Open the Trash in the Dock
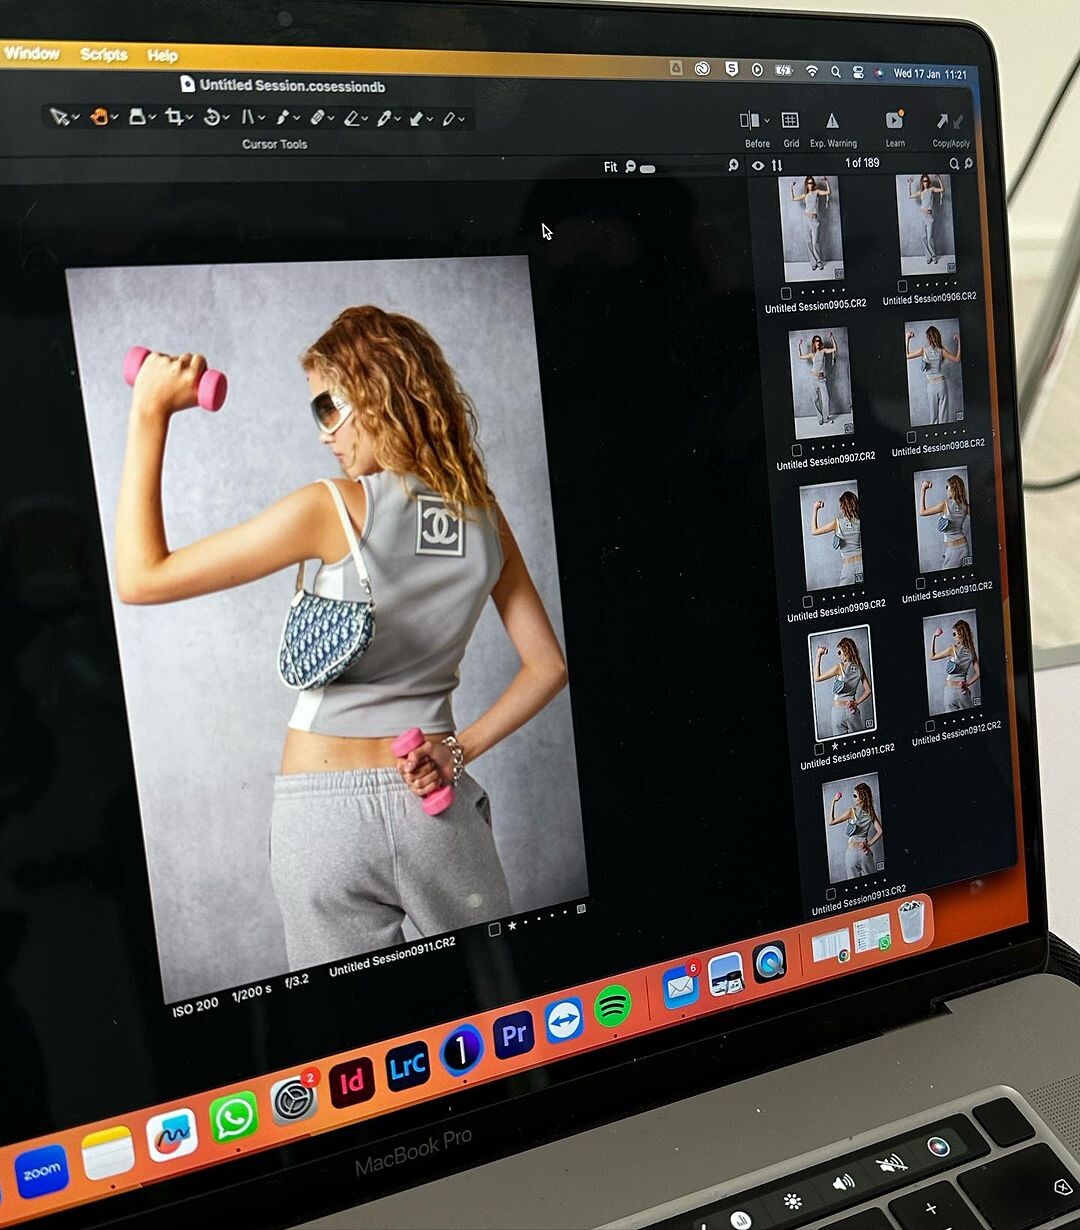Viewport: 1080px width, 1230px height. coord(911,921)
